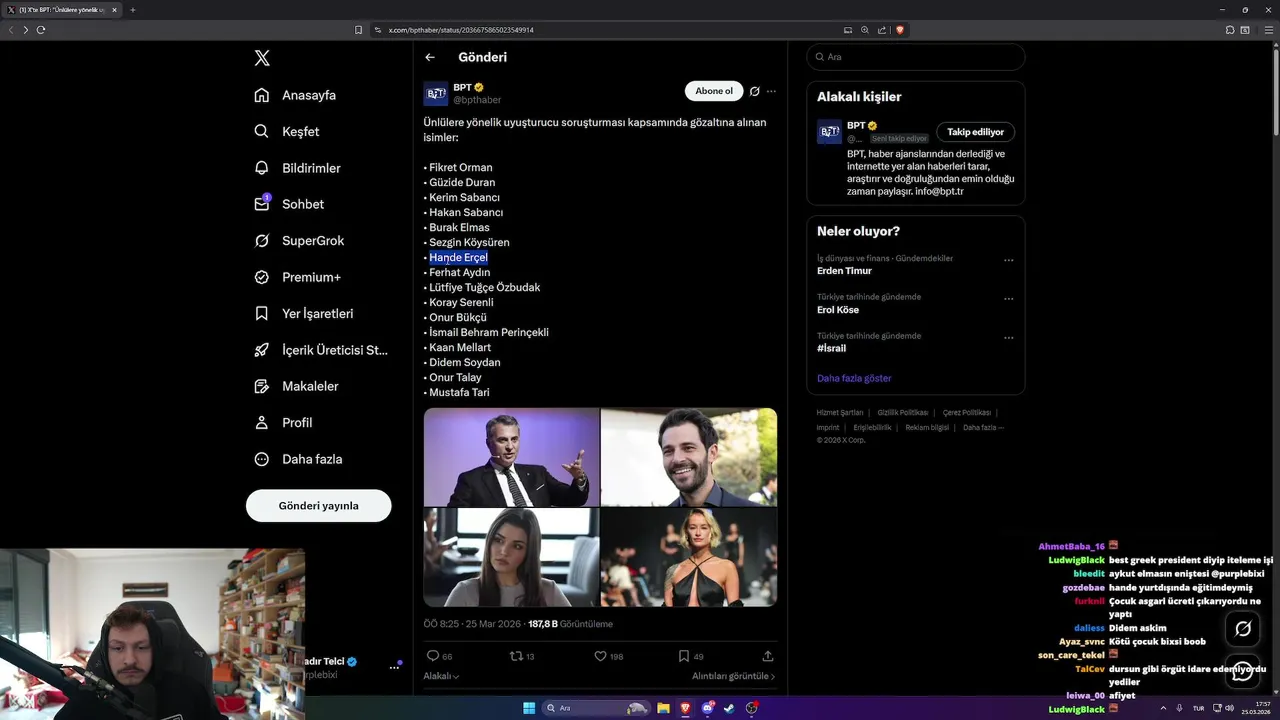Open Anasayfa home page
Screen dimensions: 1280x720
pyautogui.click(x=295, y=95)
